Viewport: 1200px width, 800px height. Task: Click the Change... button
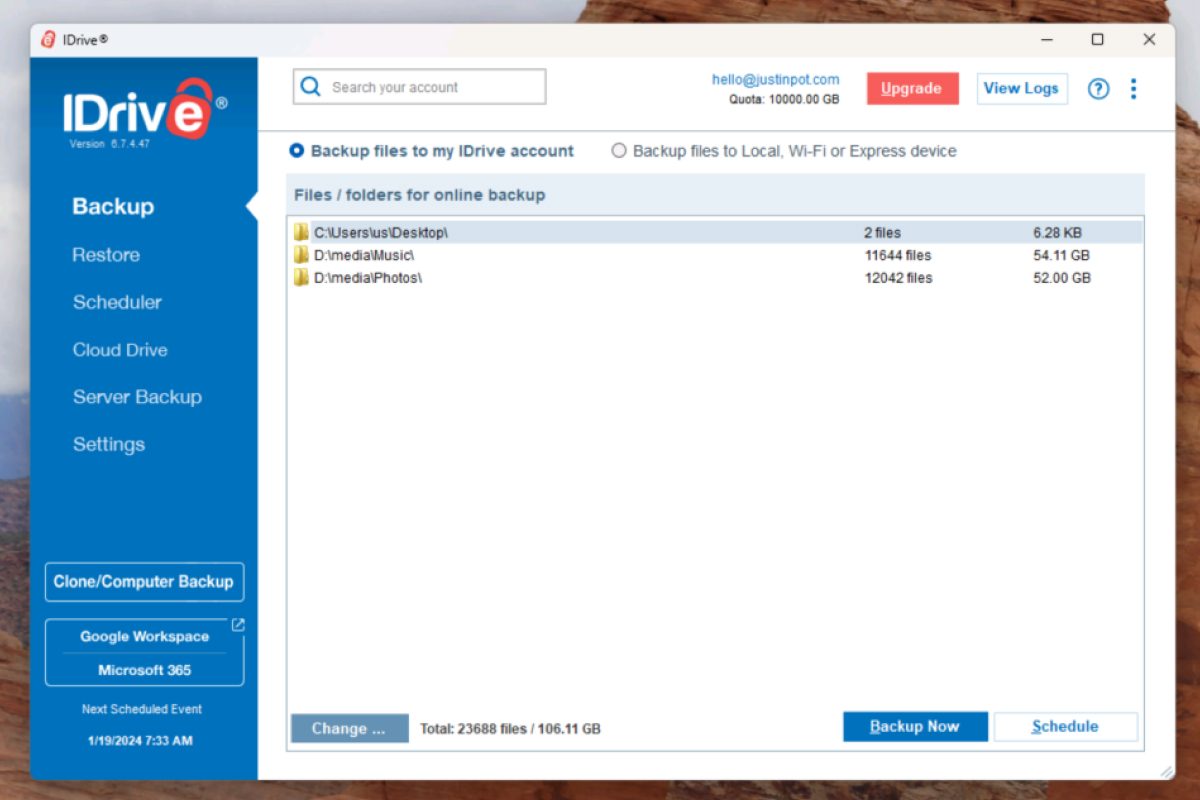[x=349, y=728]
